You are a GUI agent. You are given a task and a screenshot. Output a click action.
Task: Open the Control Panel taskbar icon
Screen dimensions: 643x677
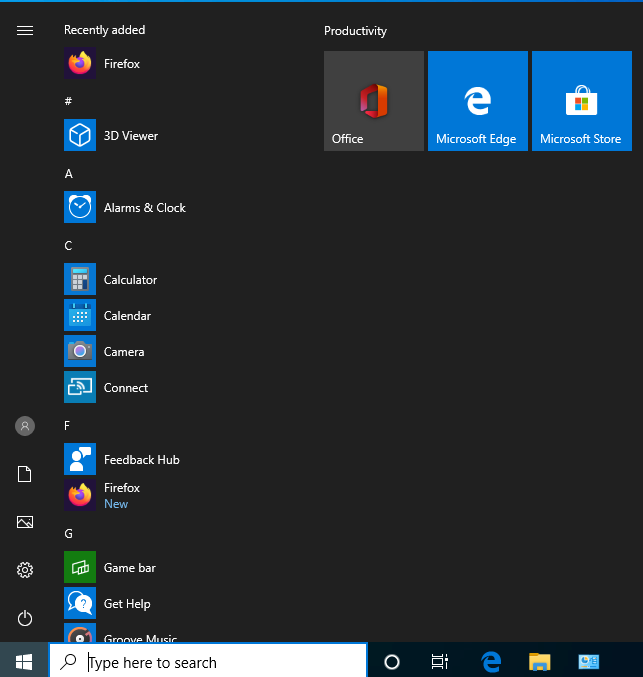(x=589, y=661)
